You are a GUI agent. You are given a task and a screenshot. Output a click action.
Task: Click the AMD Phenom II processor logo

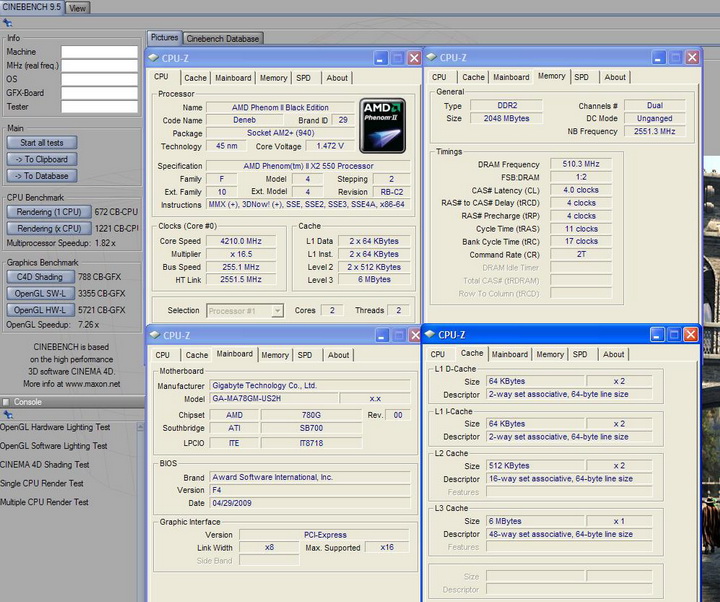[382, 124]
